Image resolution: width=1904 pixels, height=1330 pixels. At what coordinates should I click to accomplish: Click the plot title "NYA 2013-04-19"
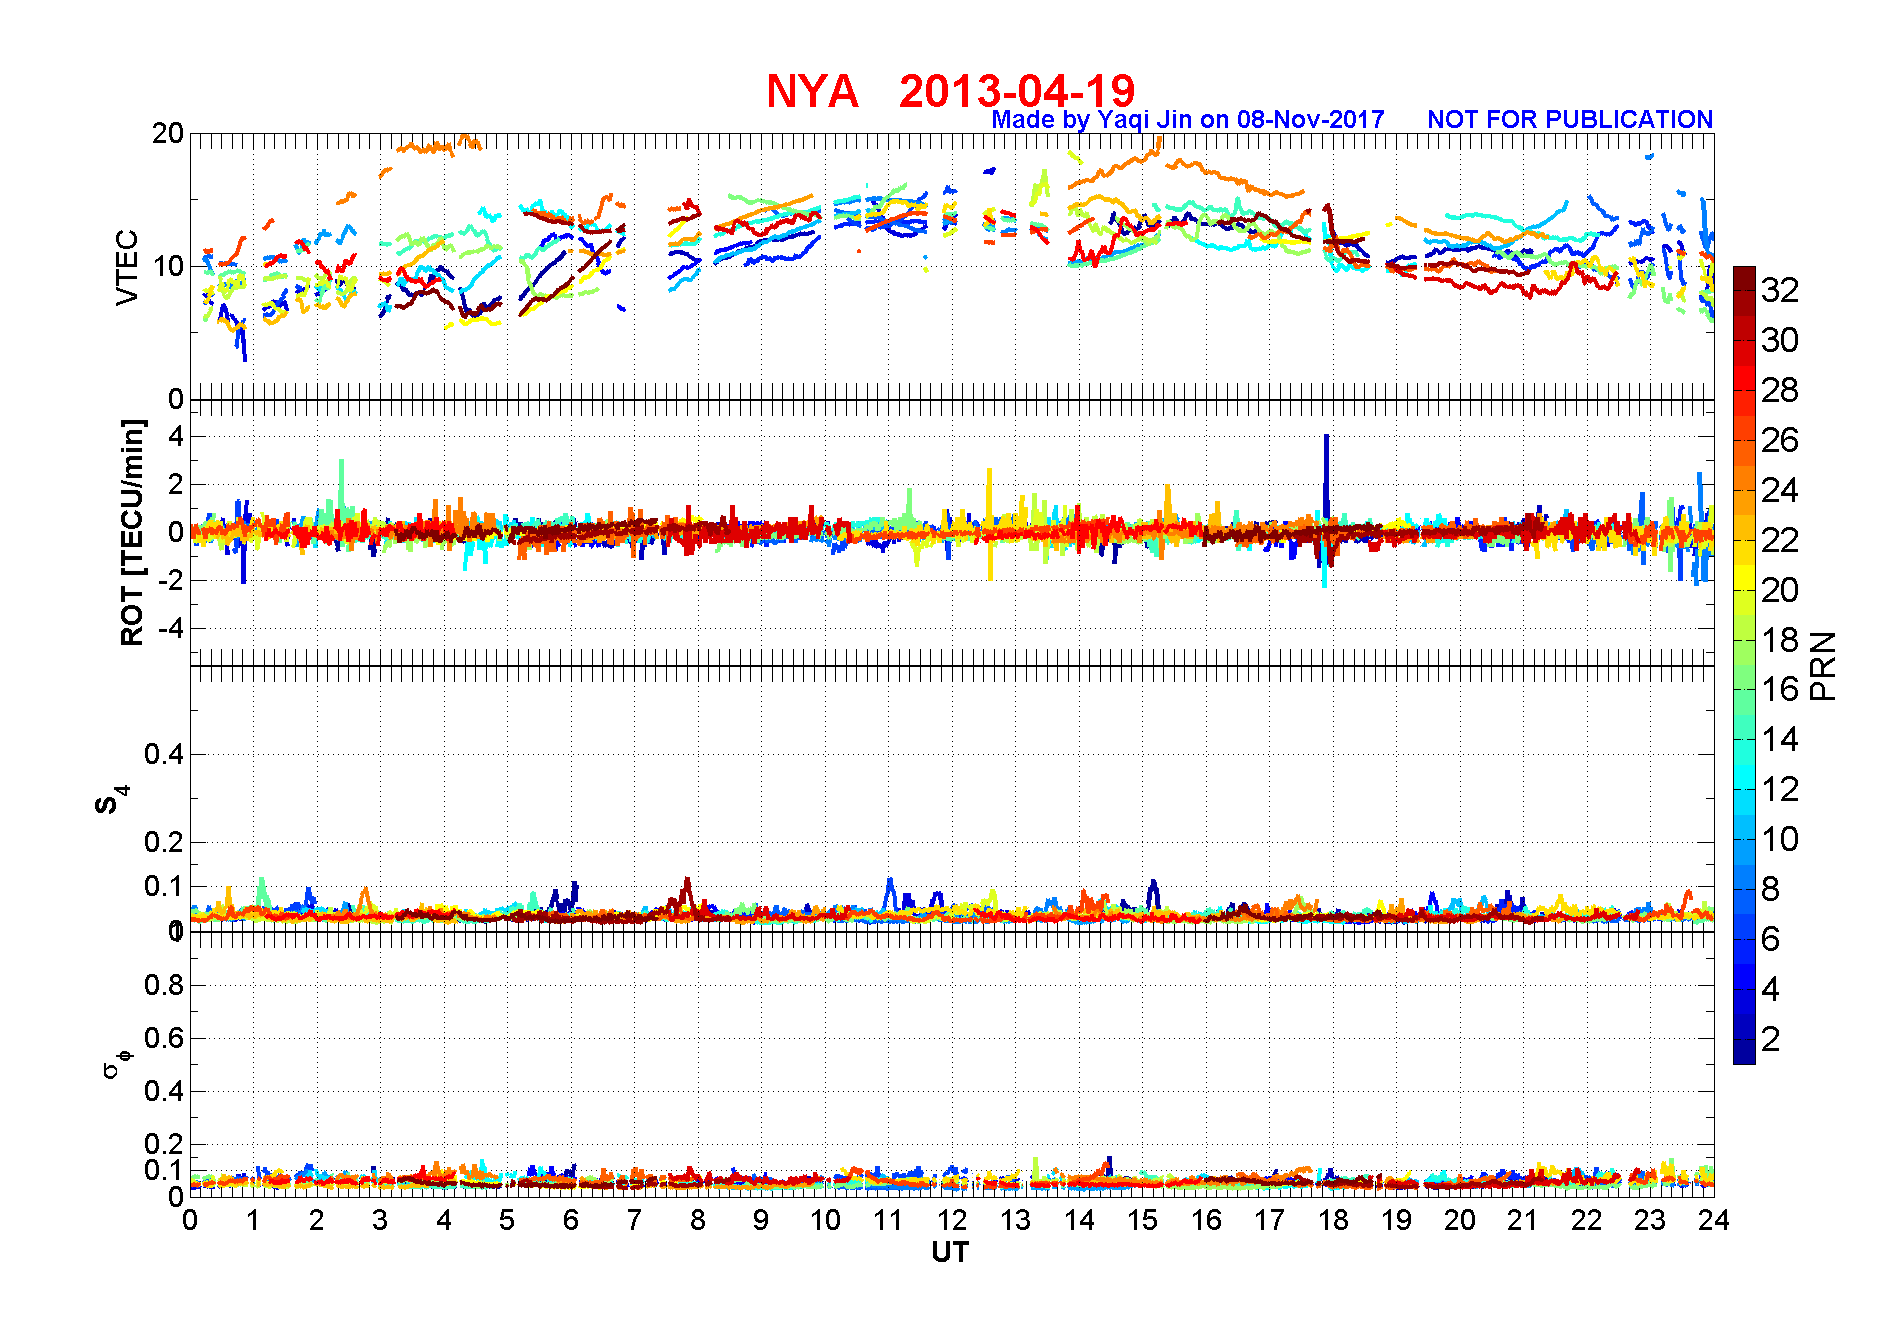coord(951,91)
